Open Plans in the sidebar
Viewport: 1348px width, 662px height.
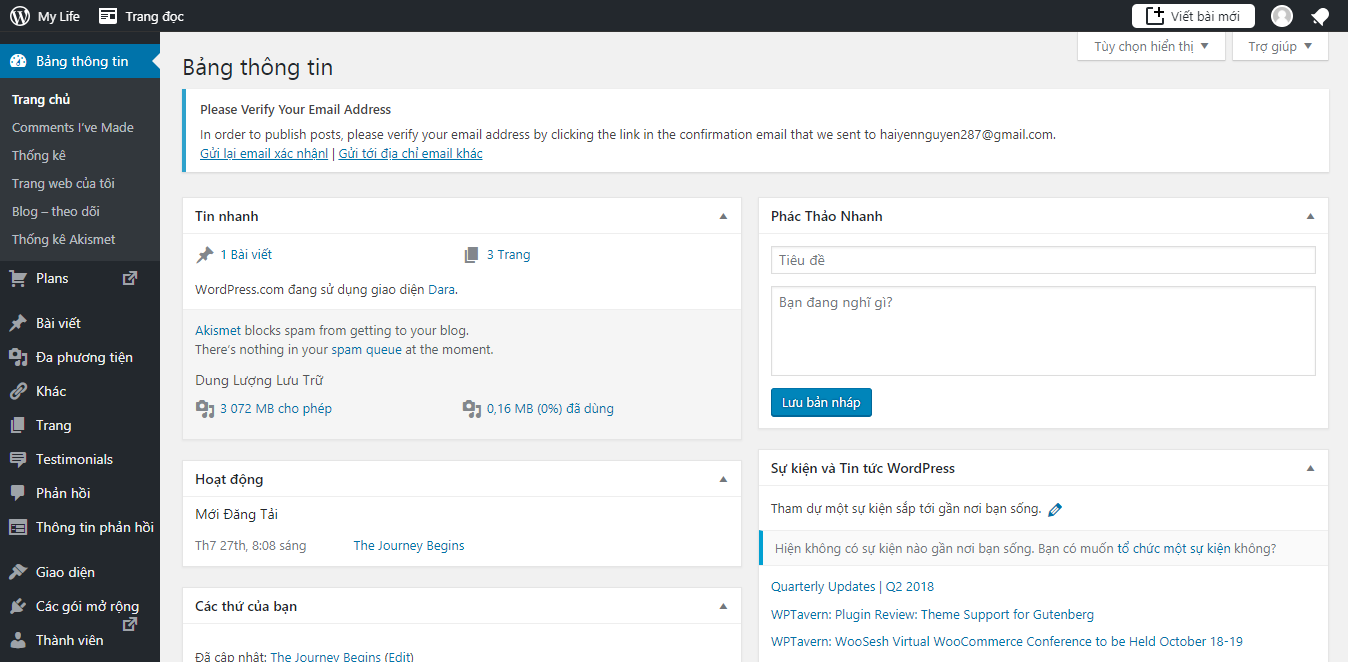[x=52, y=278]
